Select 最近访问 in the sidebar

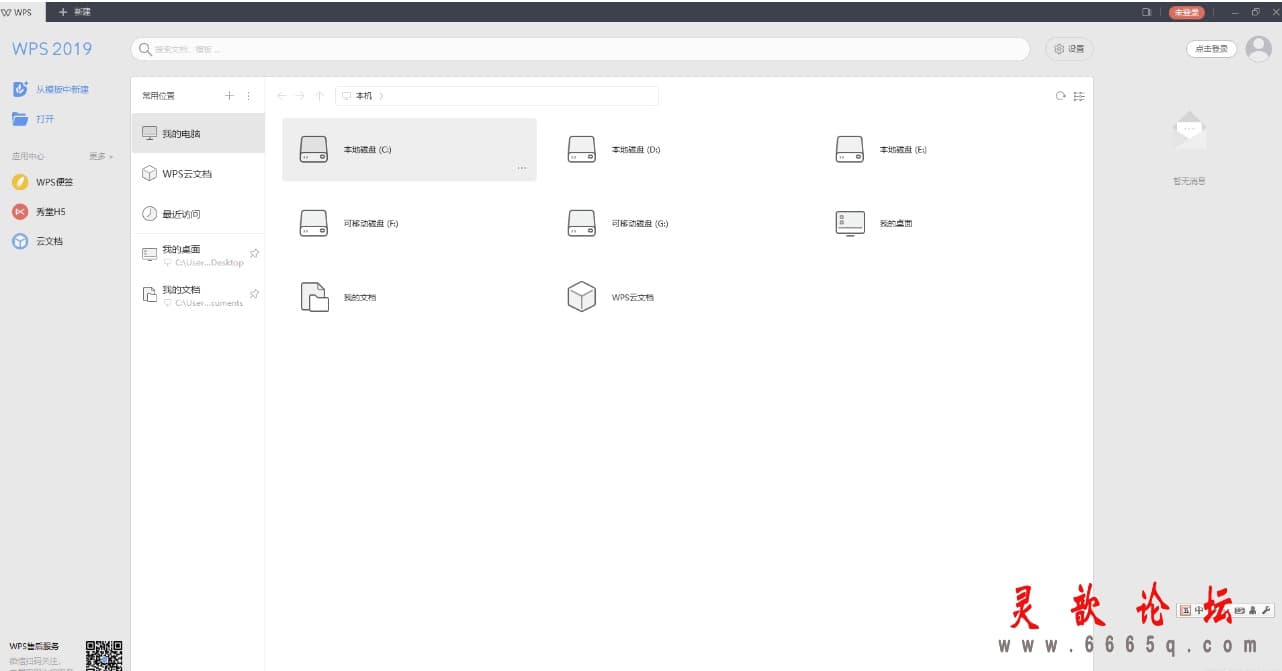pos(198,214)
